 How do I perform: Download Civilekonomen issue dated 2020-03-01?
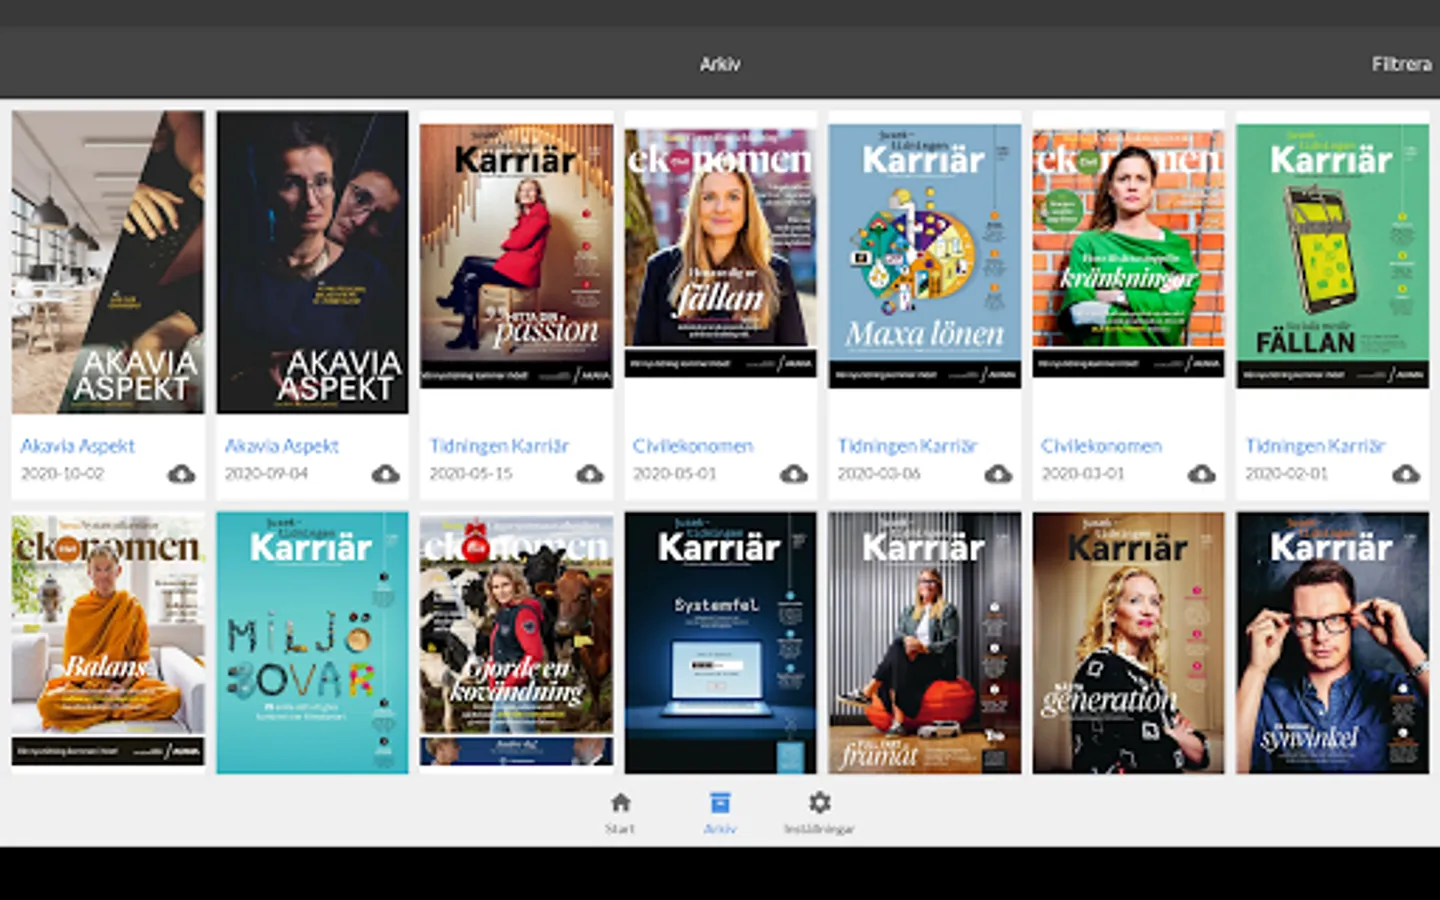tap(1202, 474)
